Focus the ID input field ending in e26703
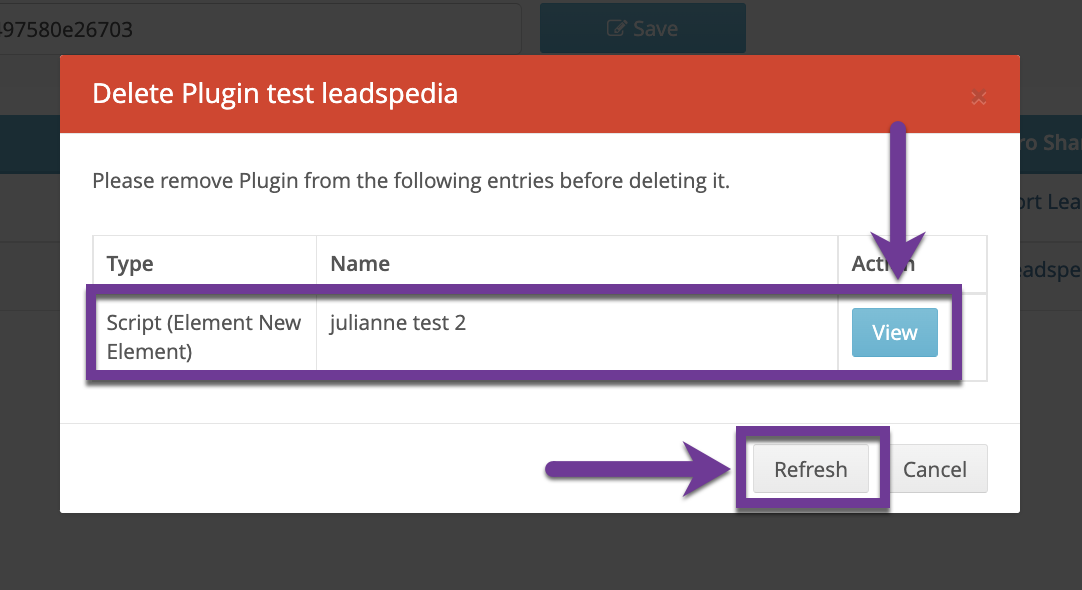Viewport: 1082px width, 590px height. (x=260, y=29)
